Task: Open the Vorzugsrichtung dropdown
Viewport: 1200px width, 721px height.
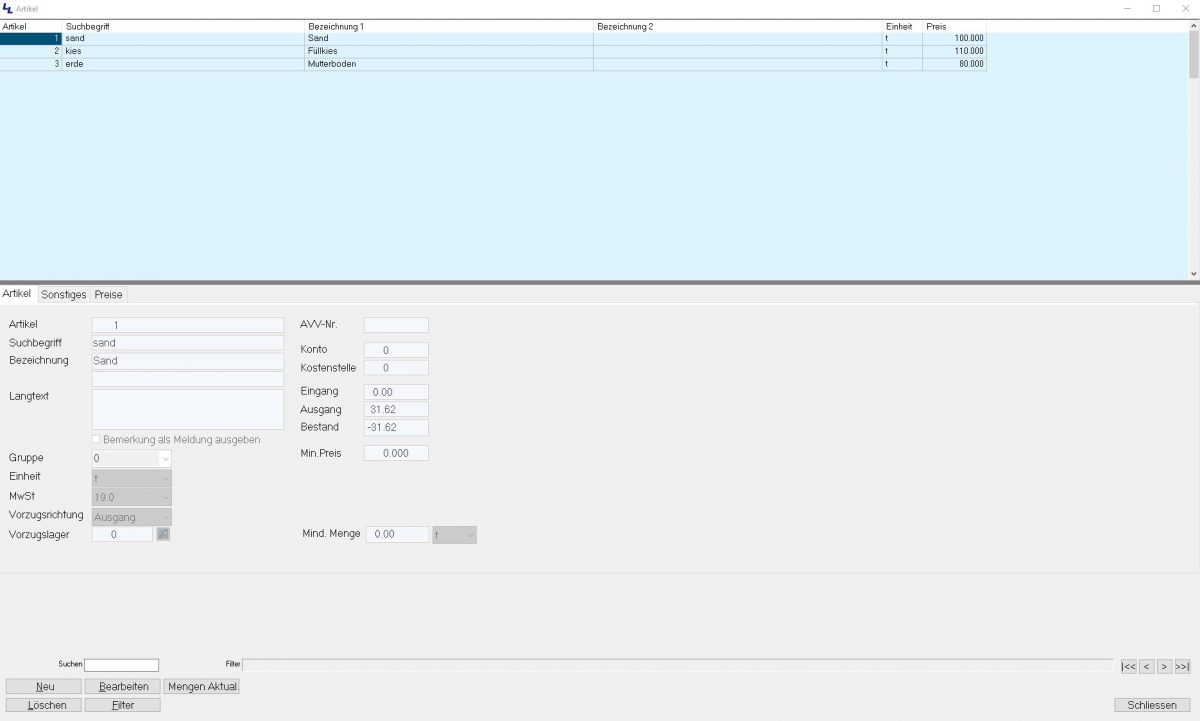Action: pos(164,517)
